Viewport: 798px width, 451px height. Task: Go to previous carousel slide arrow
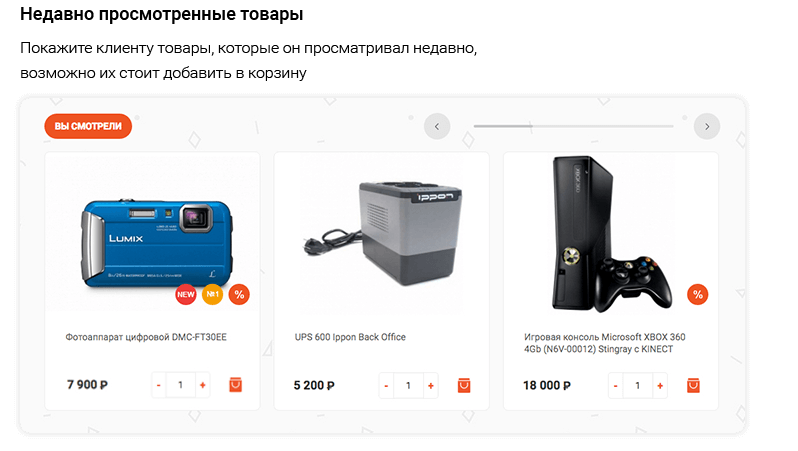[437, 126]
